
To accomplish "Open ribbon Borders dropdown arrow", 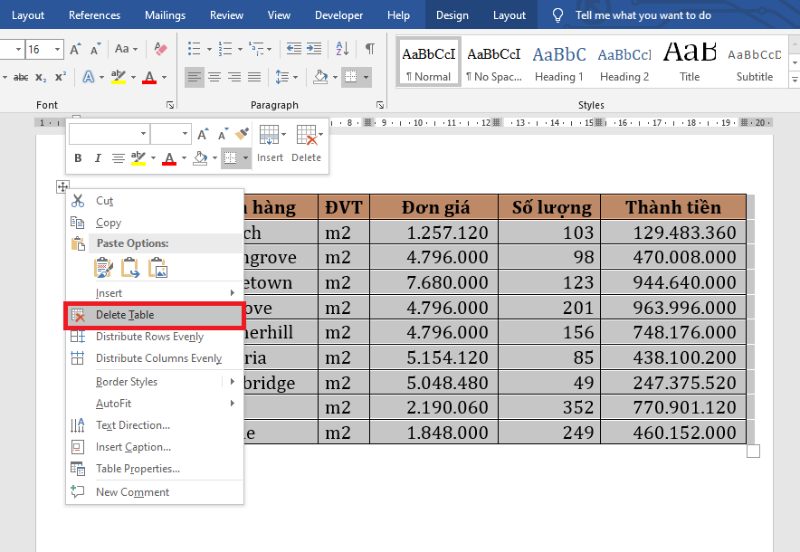I will click(366, 78).
